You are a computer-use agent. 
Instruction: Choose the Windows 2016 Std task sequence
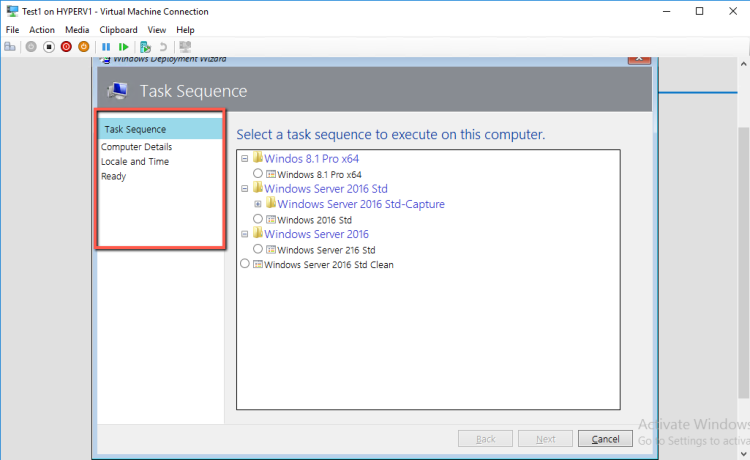pos(258,219)
